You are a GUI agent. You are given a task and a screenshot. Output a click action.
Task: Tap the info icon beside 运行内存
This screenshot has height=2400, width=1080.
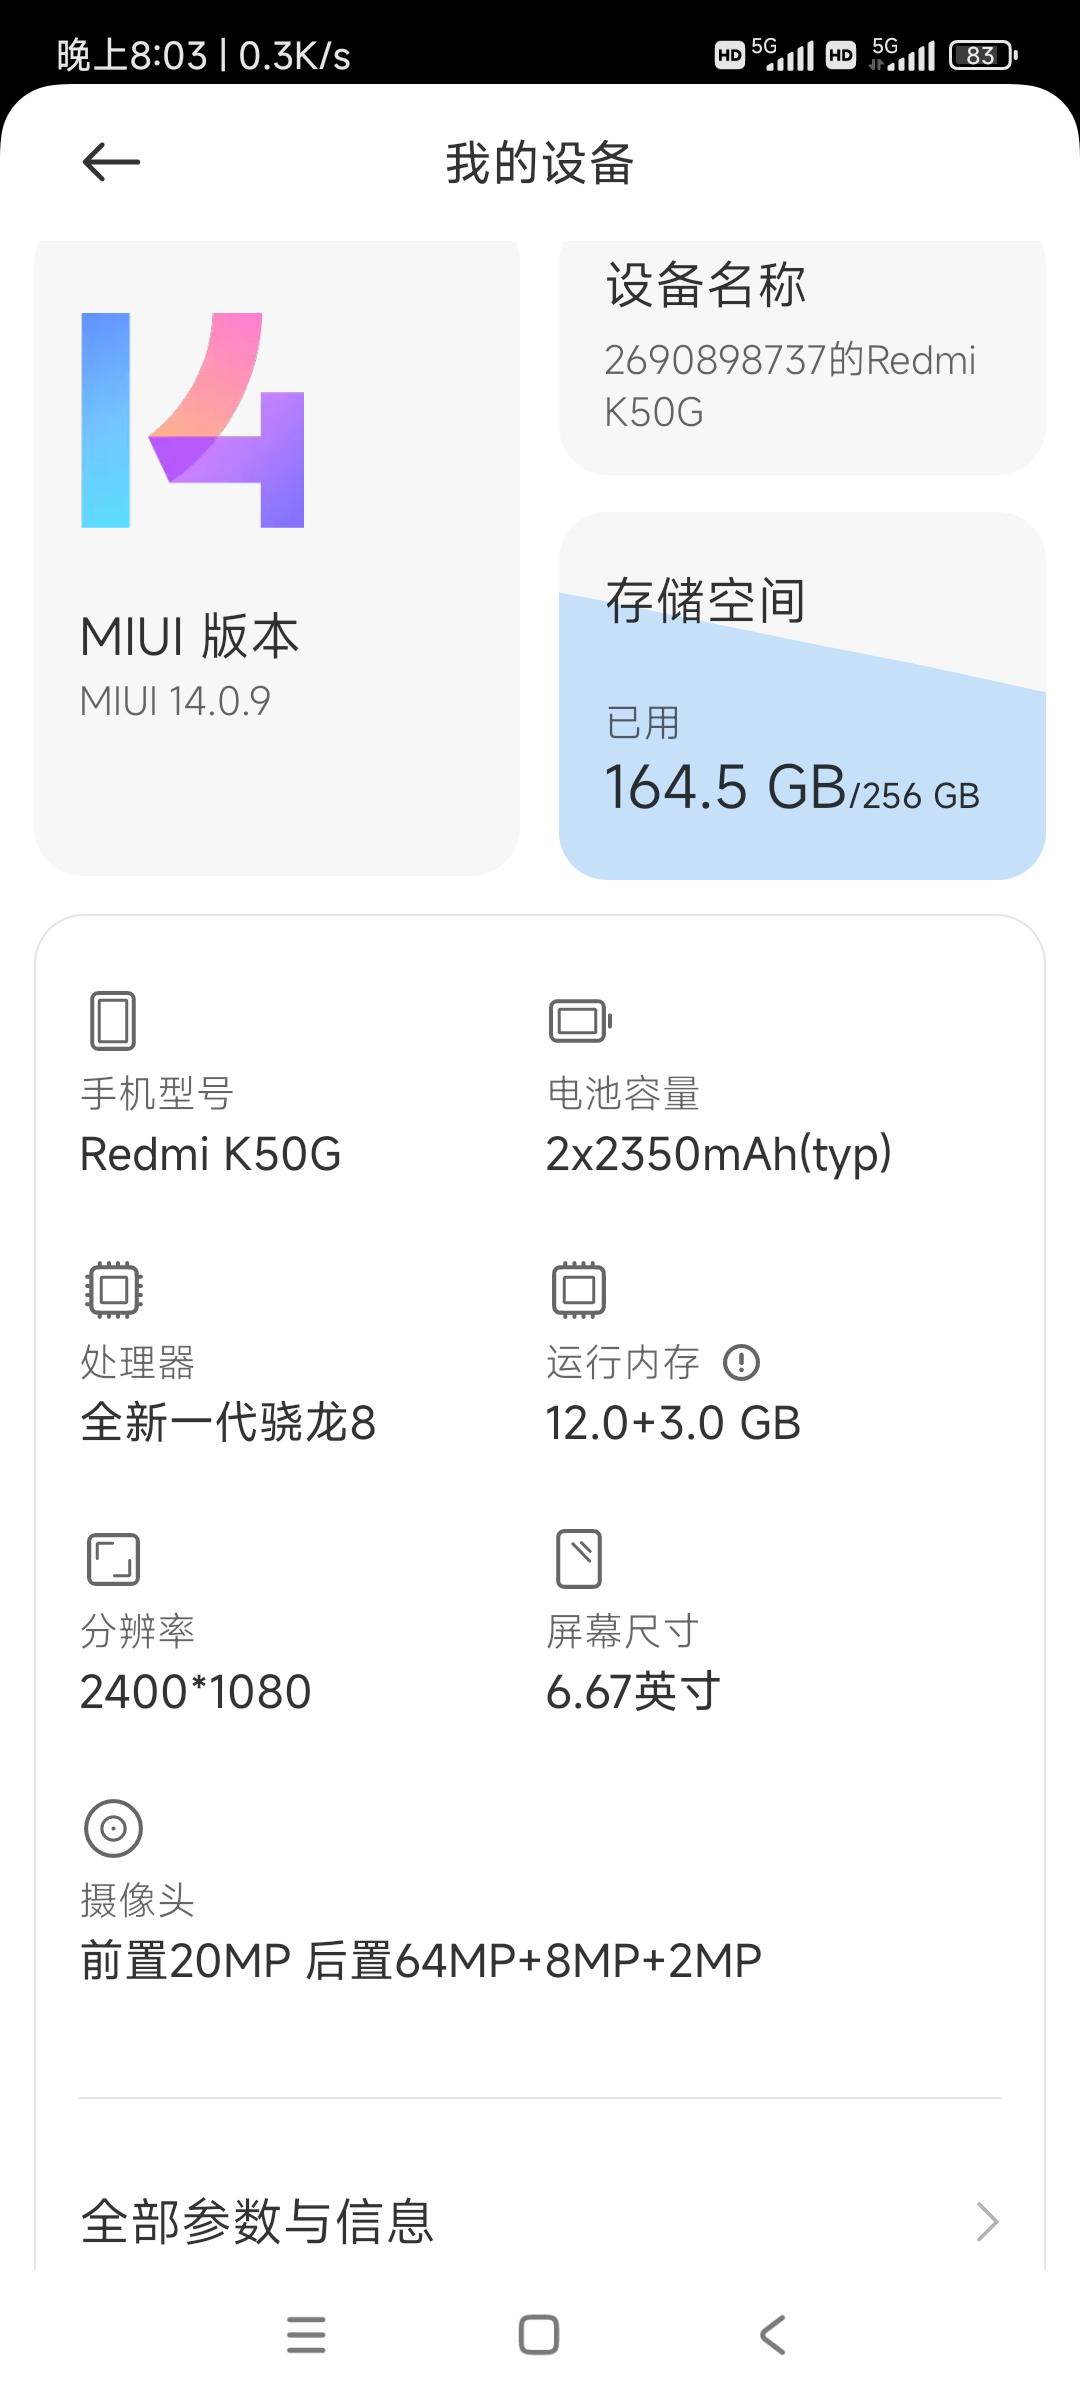(x=741, y=1362)
